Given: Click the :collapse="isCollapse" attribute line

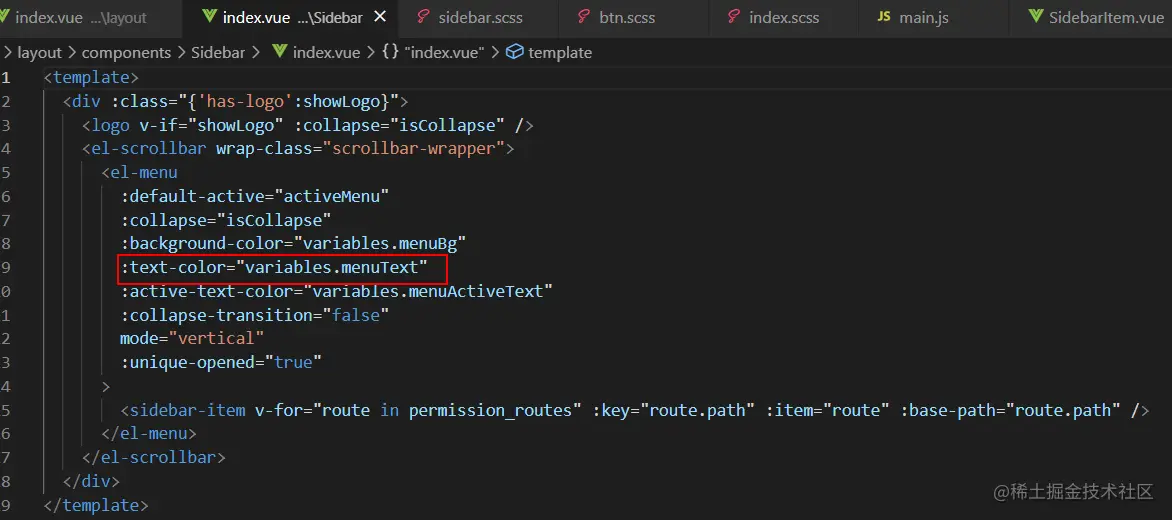Looking at the screenshot, I should point(226,220).
